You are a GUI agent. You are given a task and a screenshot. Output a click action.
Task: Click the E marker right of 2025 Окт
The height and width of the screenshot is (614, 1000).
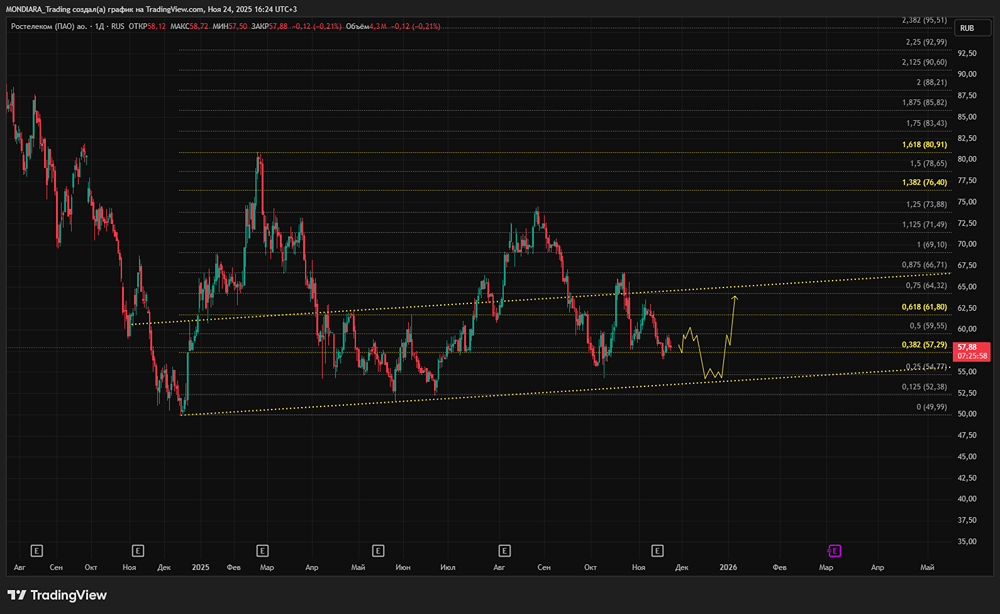pyautogui.click(x=658, y=550)
